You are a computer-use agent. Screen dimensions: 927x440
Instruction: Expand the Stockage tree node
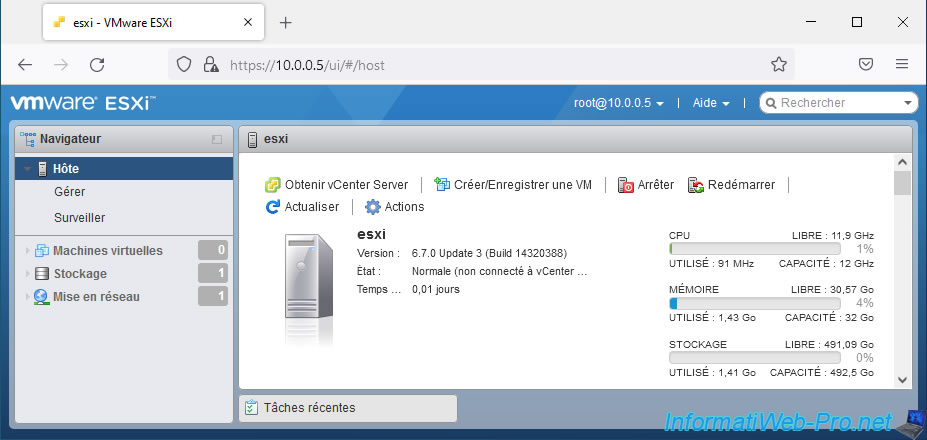pos(27,274)
